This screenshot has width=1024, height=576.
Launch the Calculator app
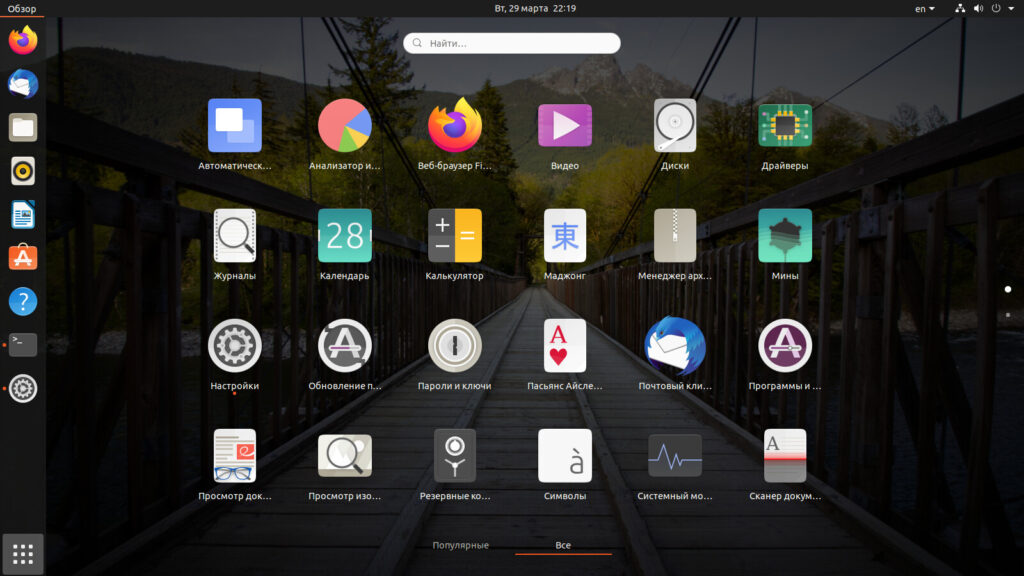click(x=454, y=236)
